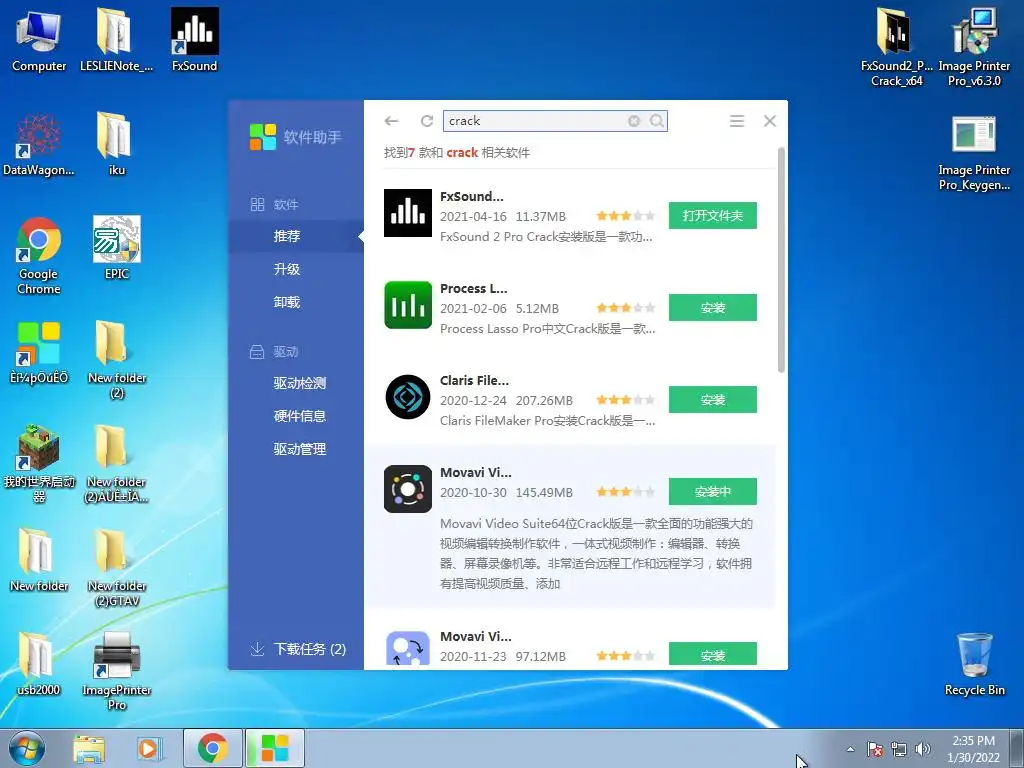Select the DataWagon desktop shortcut

[39, 144]
